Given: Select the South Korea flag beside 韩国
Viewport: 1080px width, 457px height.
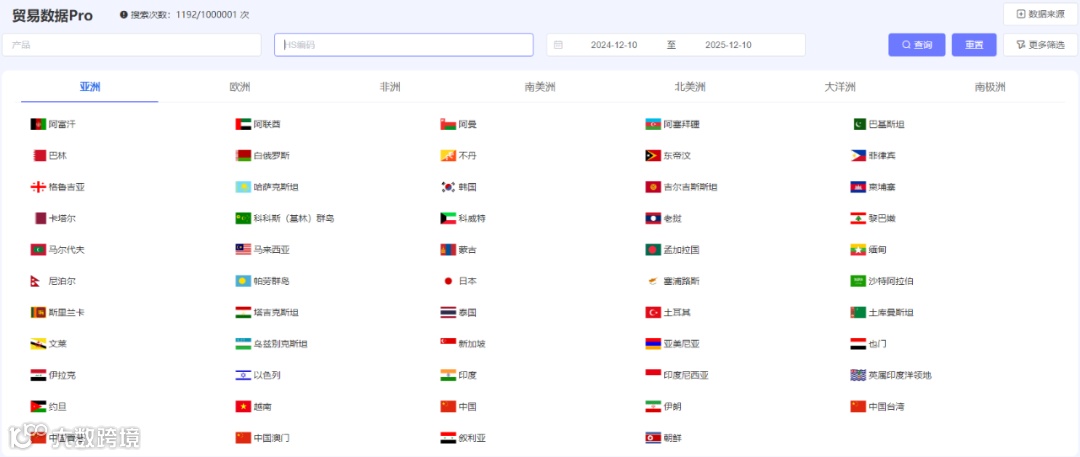Looking at the screenshot, I should 448,187.
